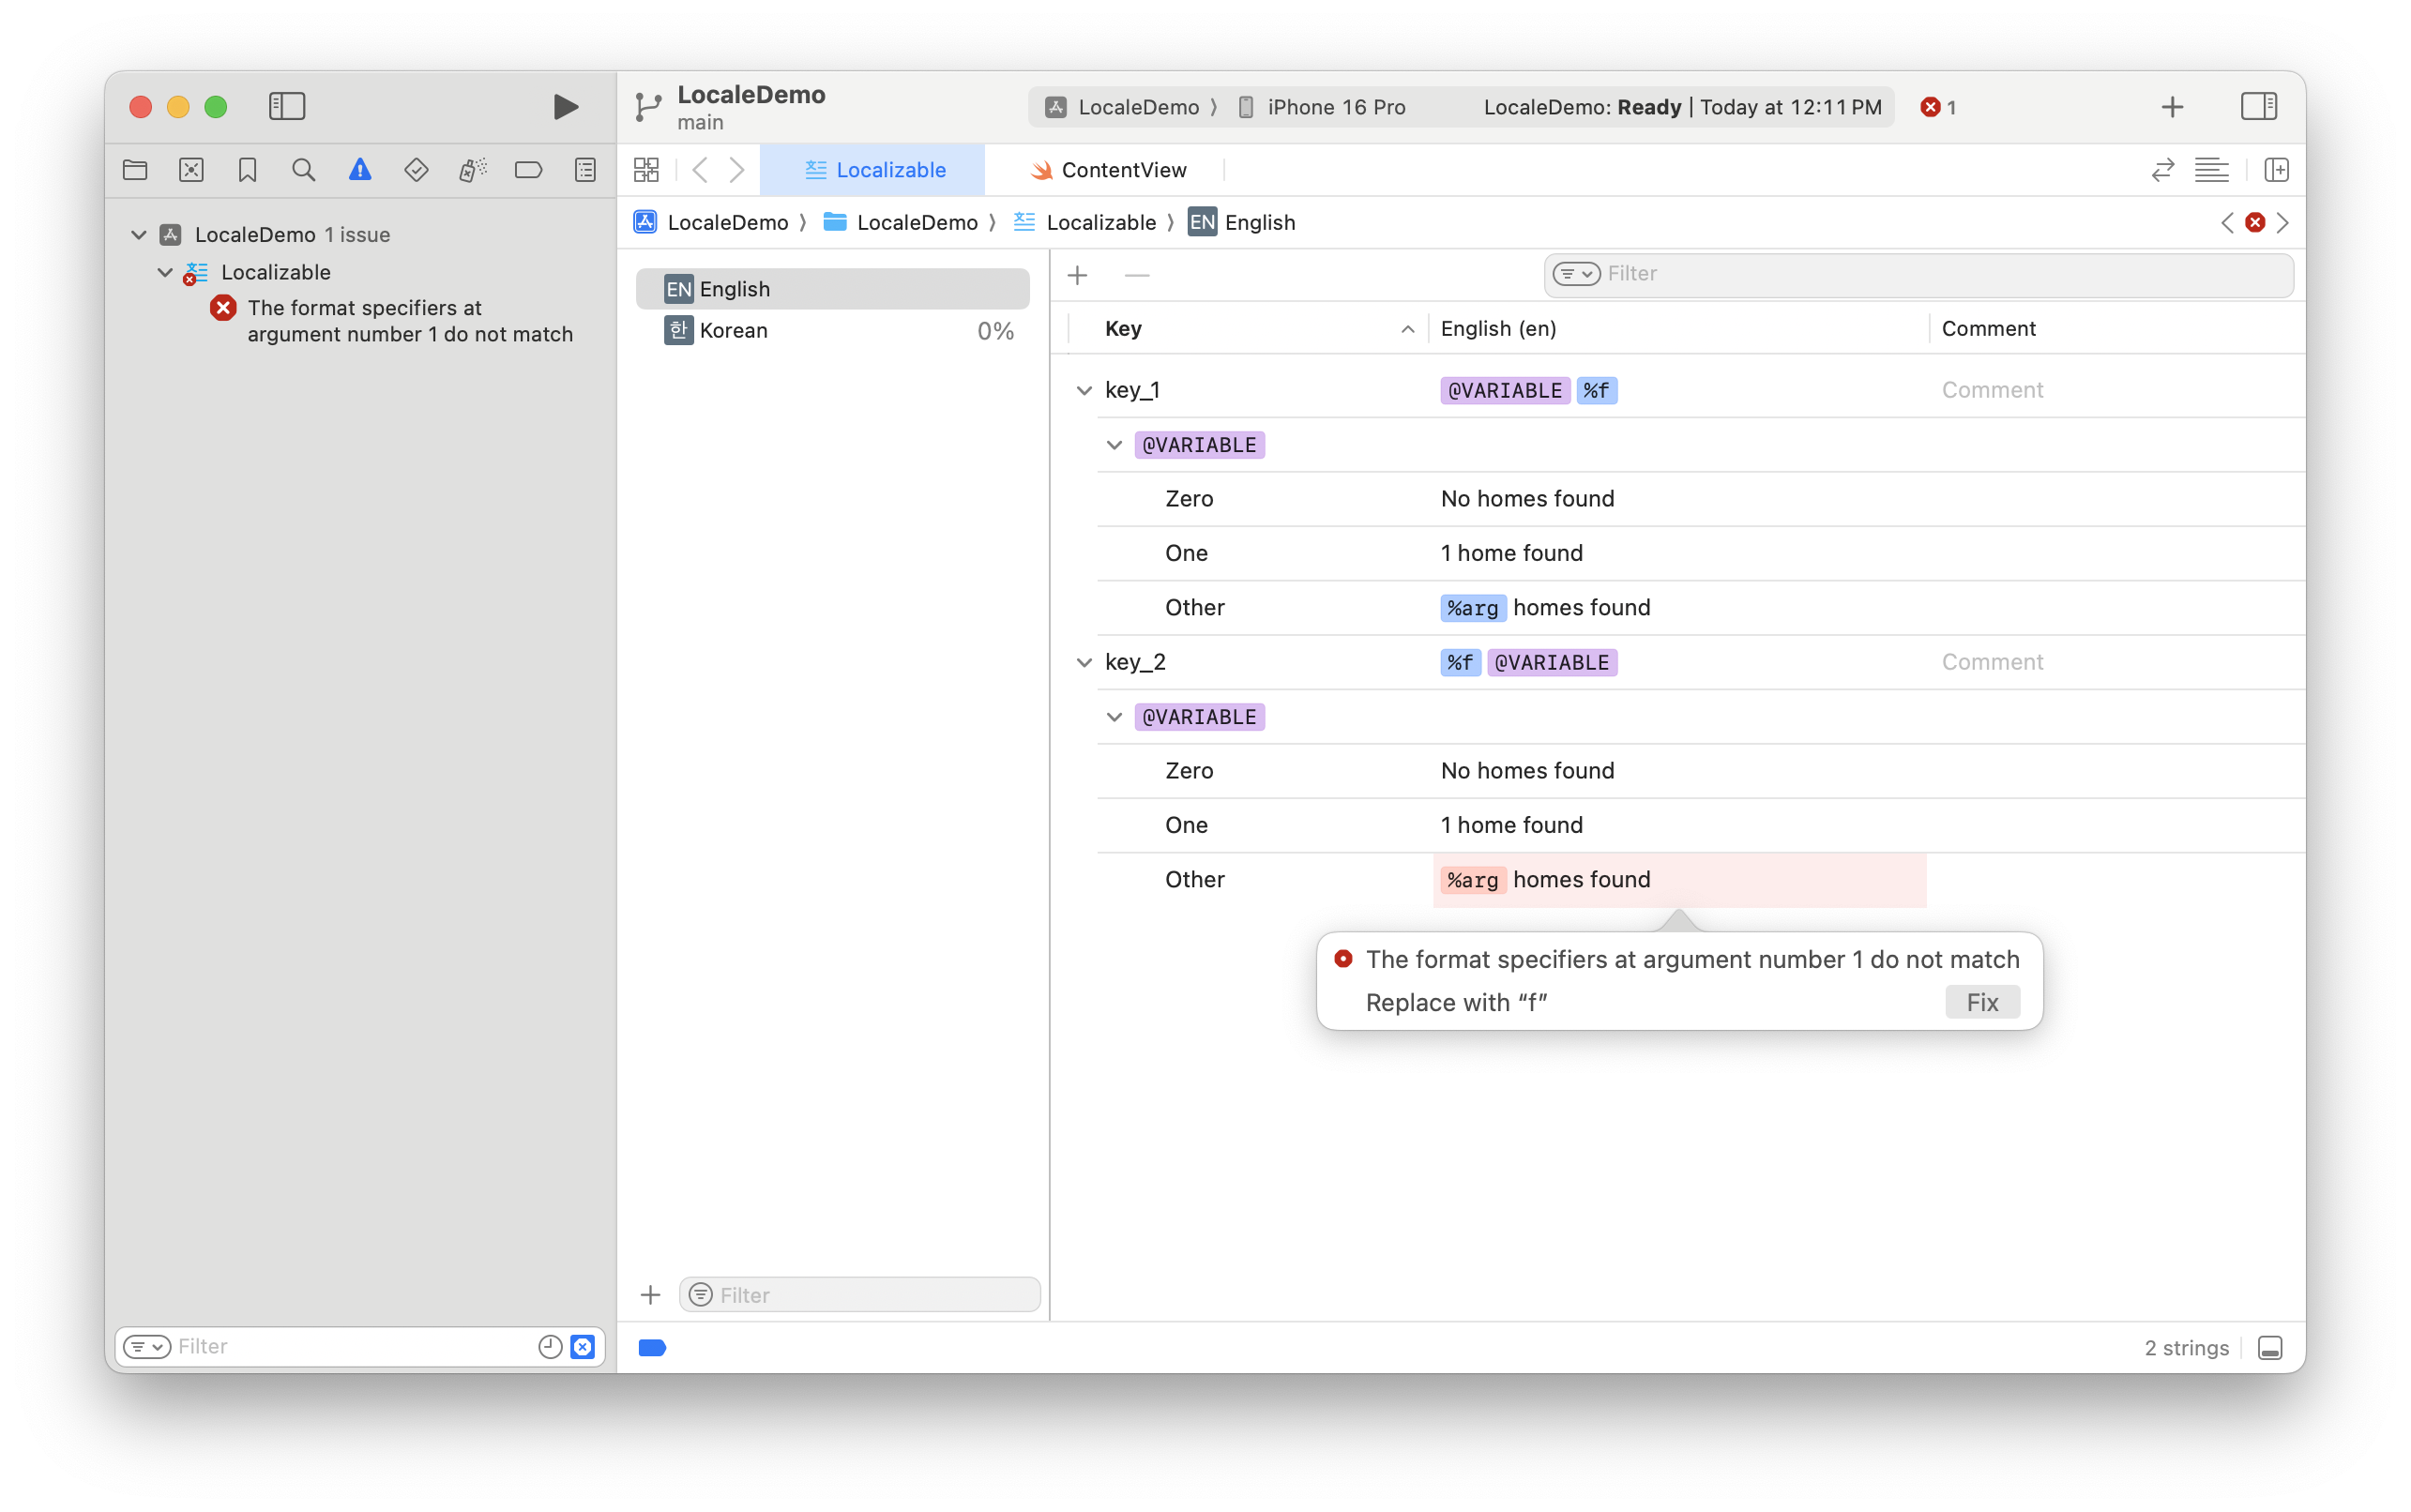Select Korean in the language list

click(733, 331)
